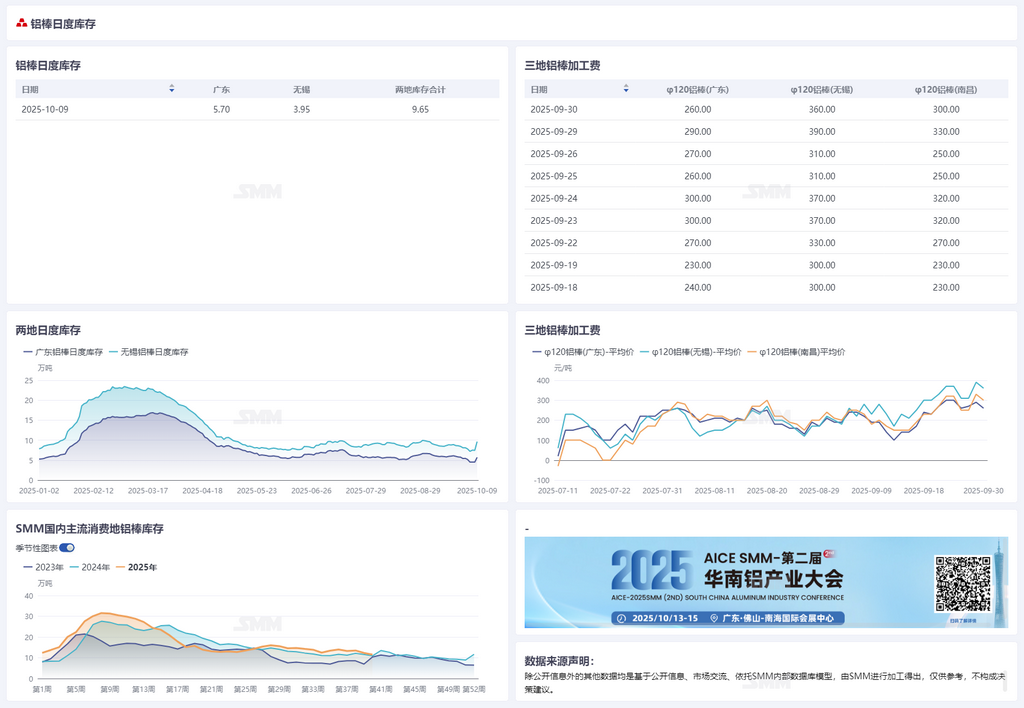Click the location pin icon in the banner
Image resolution: width=1024 pixels, height=708 pixels.
(714, 619)
